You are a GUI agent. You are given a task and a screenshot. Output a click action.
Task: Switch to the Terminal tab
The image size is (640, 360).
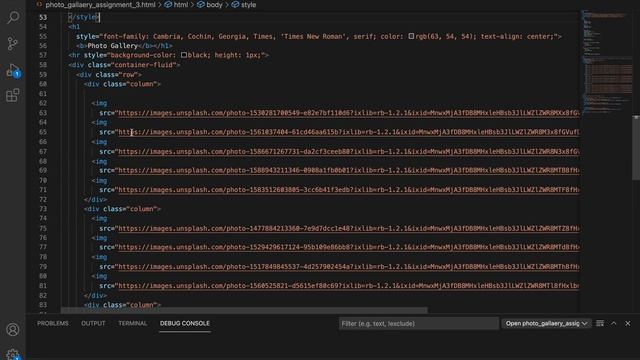(x=132, y=323)
